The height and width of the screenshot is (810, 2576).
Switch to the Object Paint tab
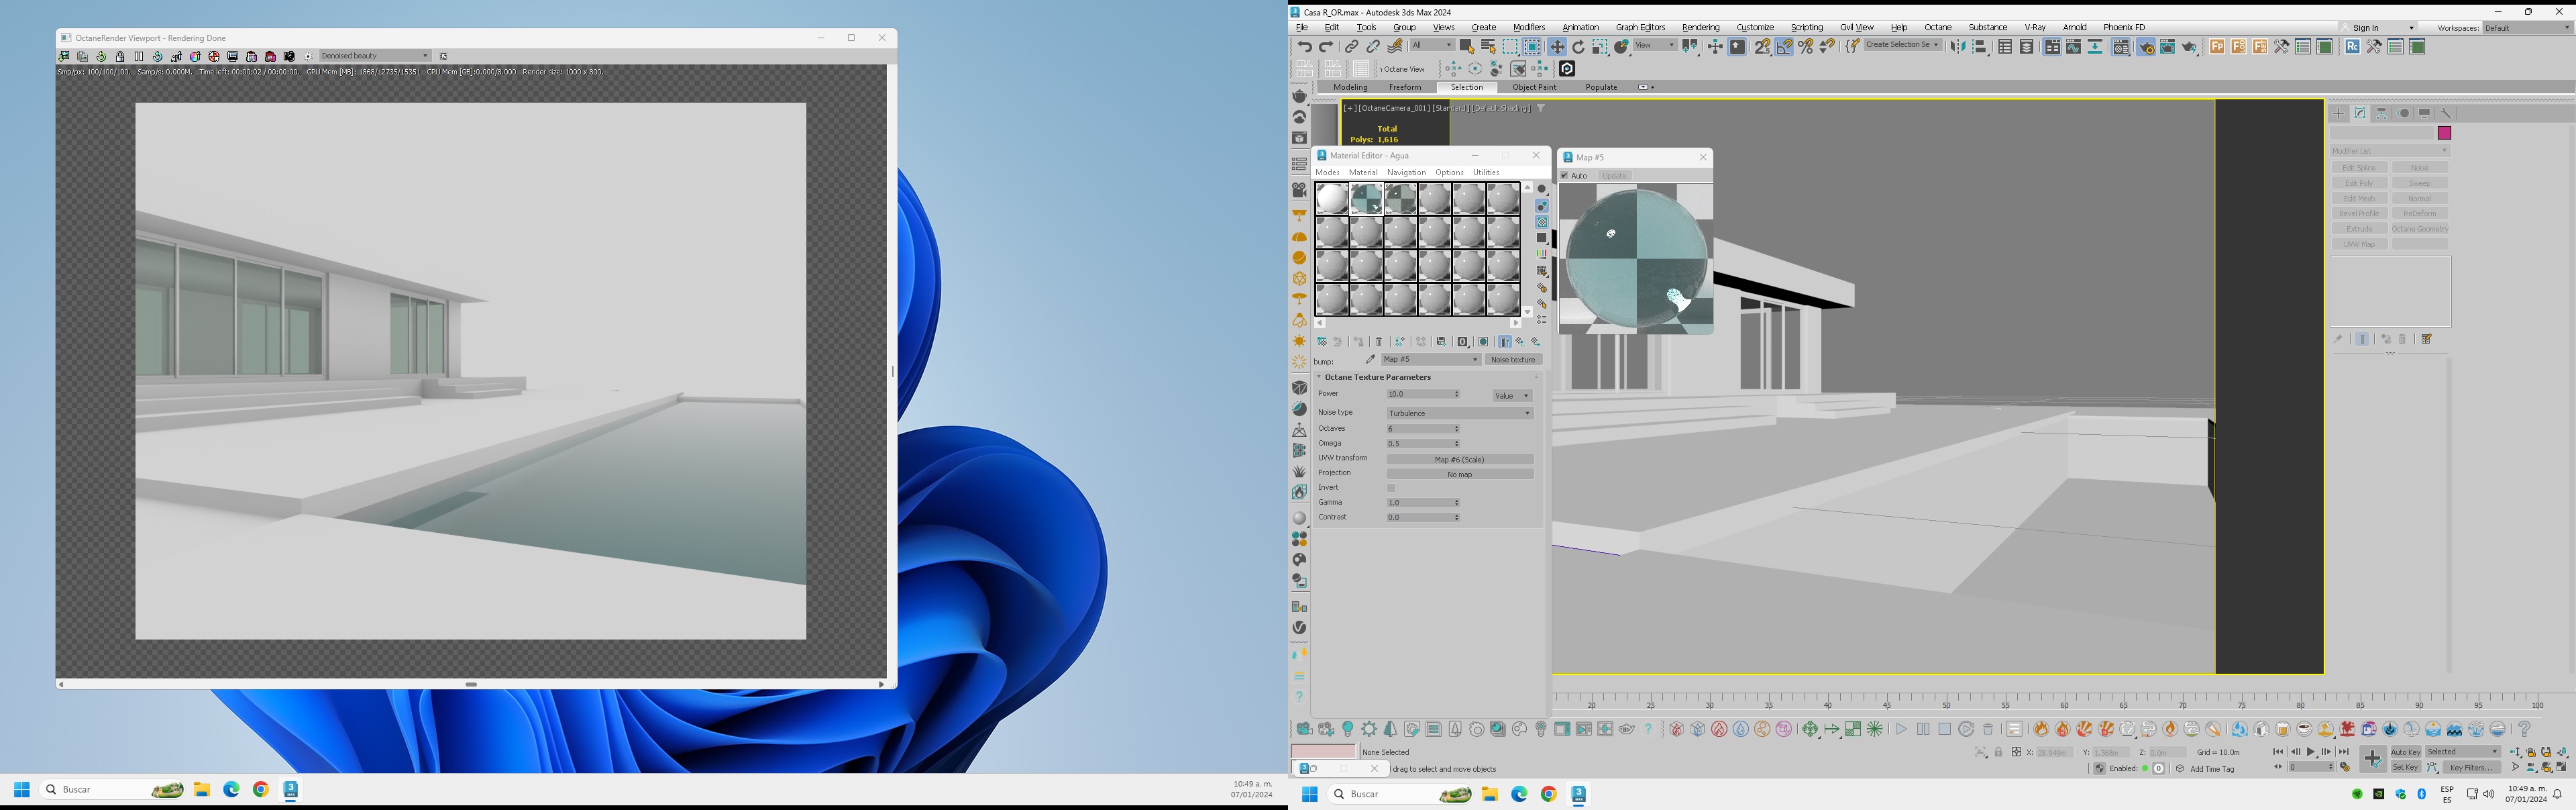tap(1534, 87)
